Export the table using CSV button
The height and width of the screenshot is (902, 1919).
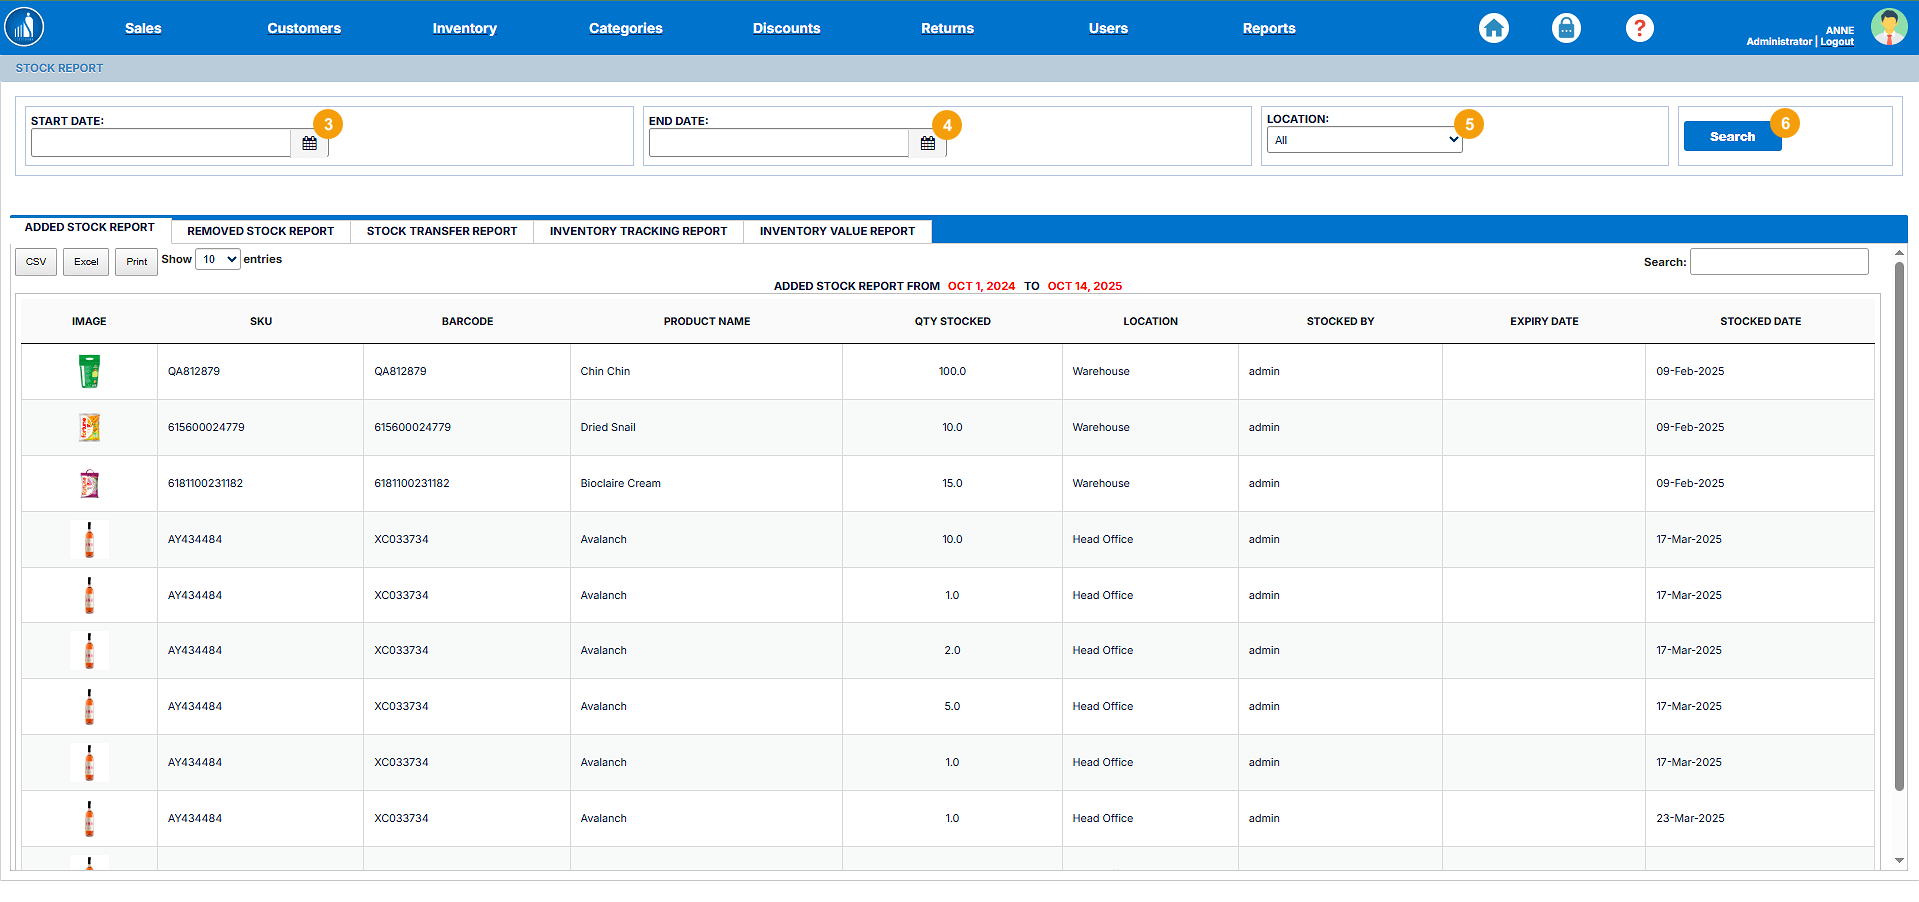pos(36,262)
